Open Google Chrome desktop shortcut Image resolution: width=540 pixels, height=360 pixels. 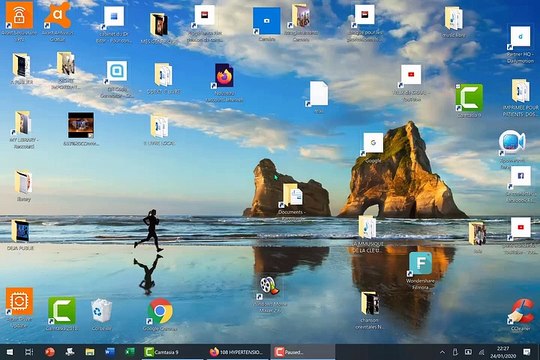160,311
